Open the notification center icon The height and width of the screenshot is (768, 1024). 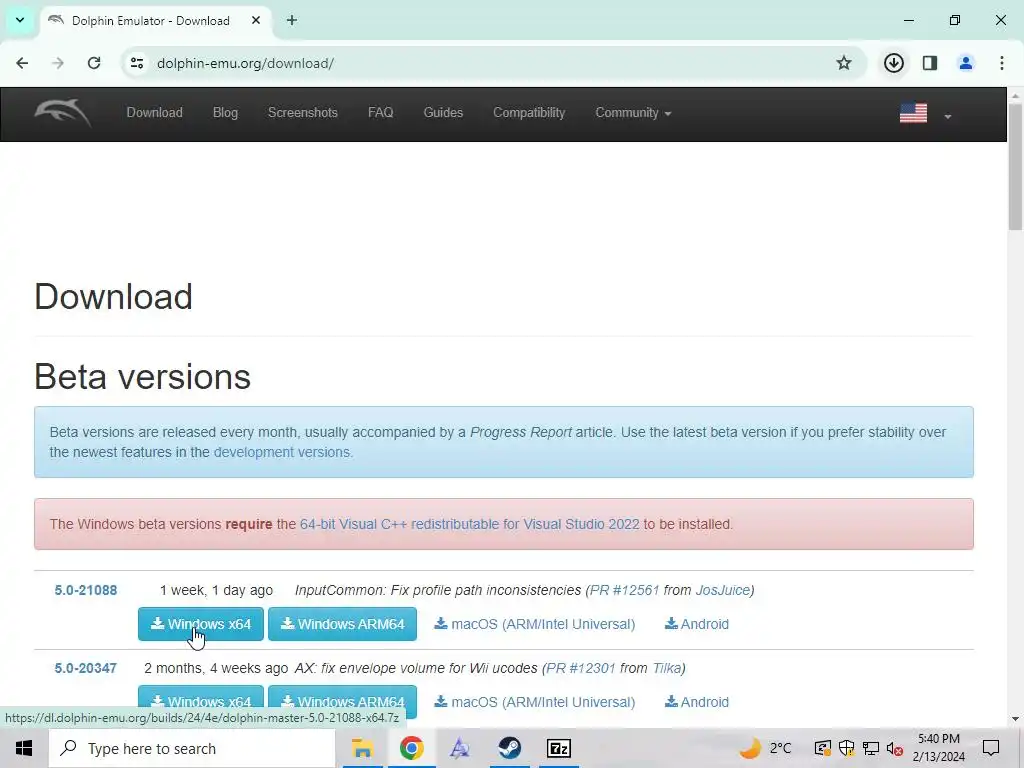[x=991, y=748]
